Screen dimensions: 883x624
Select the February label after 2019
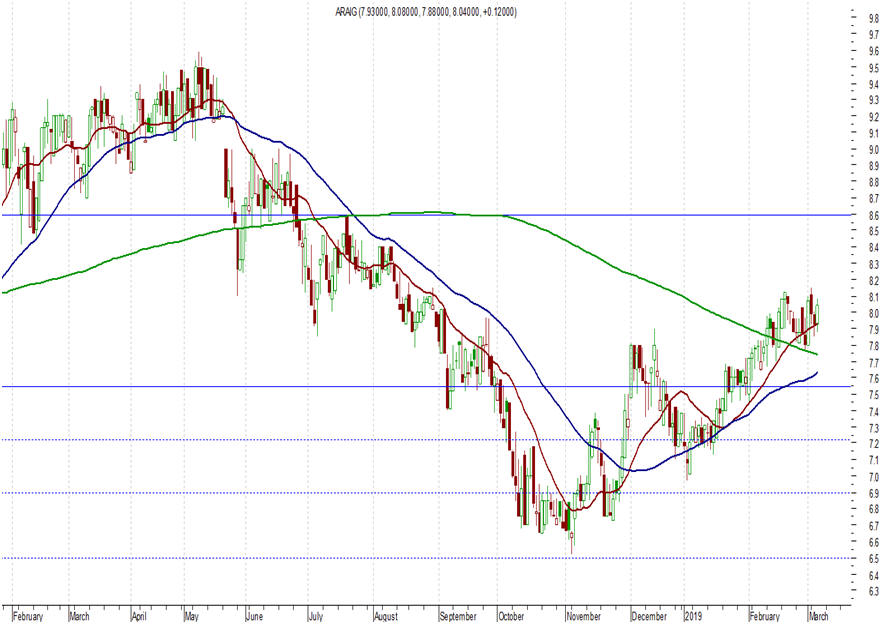point(765,616)
